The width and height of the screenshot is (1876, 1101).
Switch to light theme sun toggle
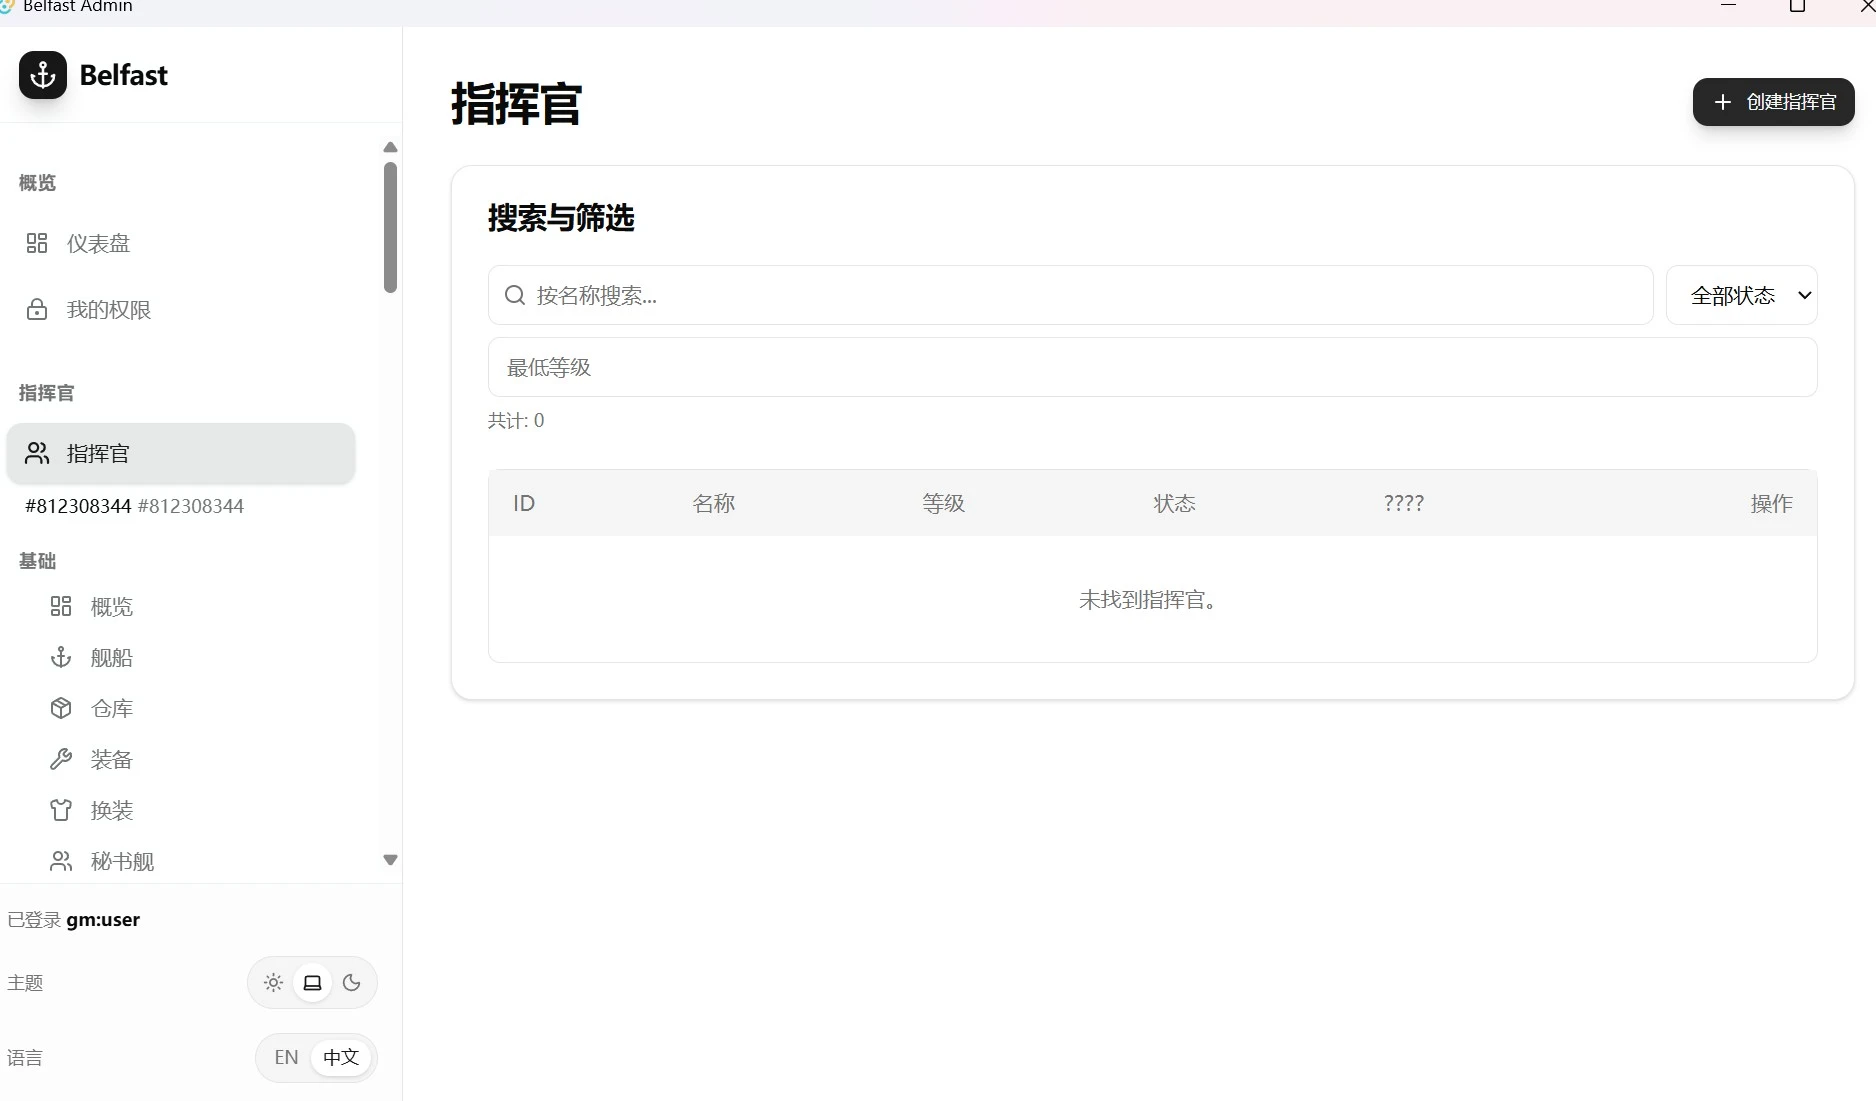pyautogui.click(x=273, y=983)
